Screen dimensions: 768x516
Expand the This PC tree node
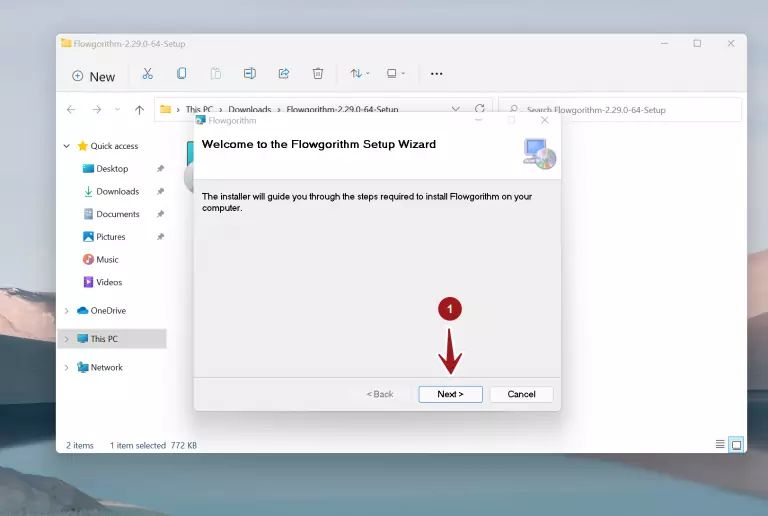(67, 339)
